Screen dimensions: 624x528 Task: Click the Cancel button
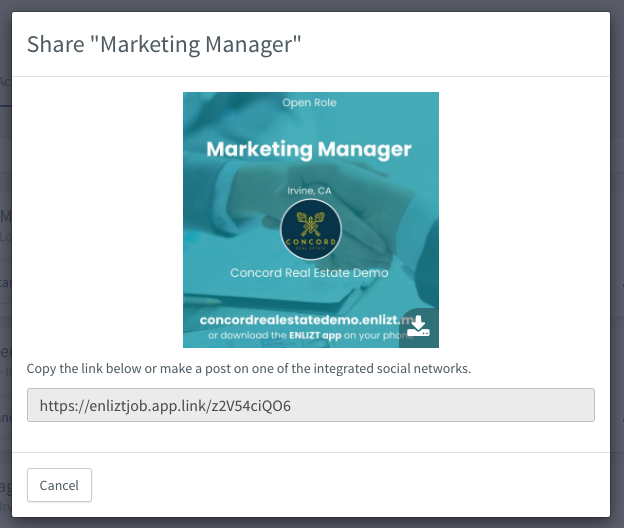coord(59,485)
